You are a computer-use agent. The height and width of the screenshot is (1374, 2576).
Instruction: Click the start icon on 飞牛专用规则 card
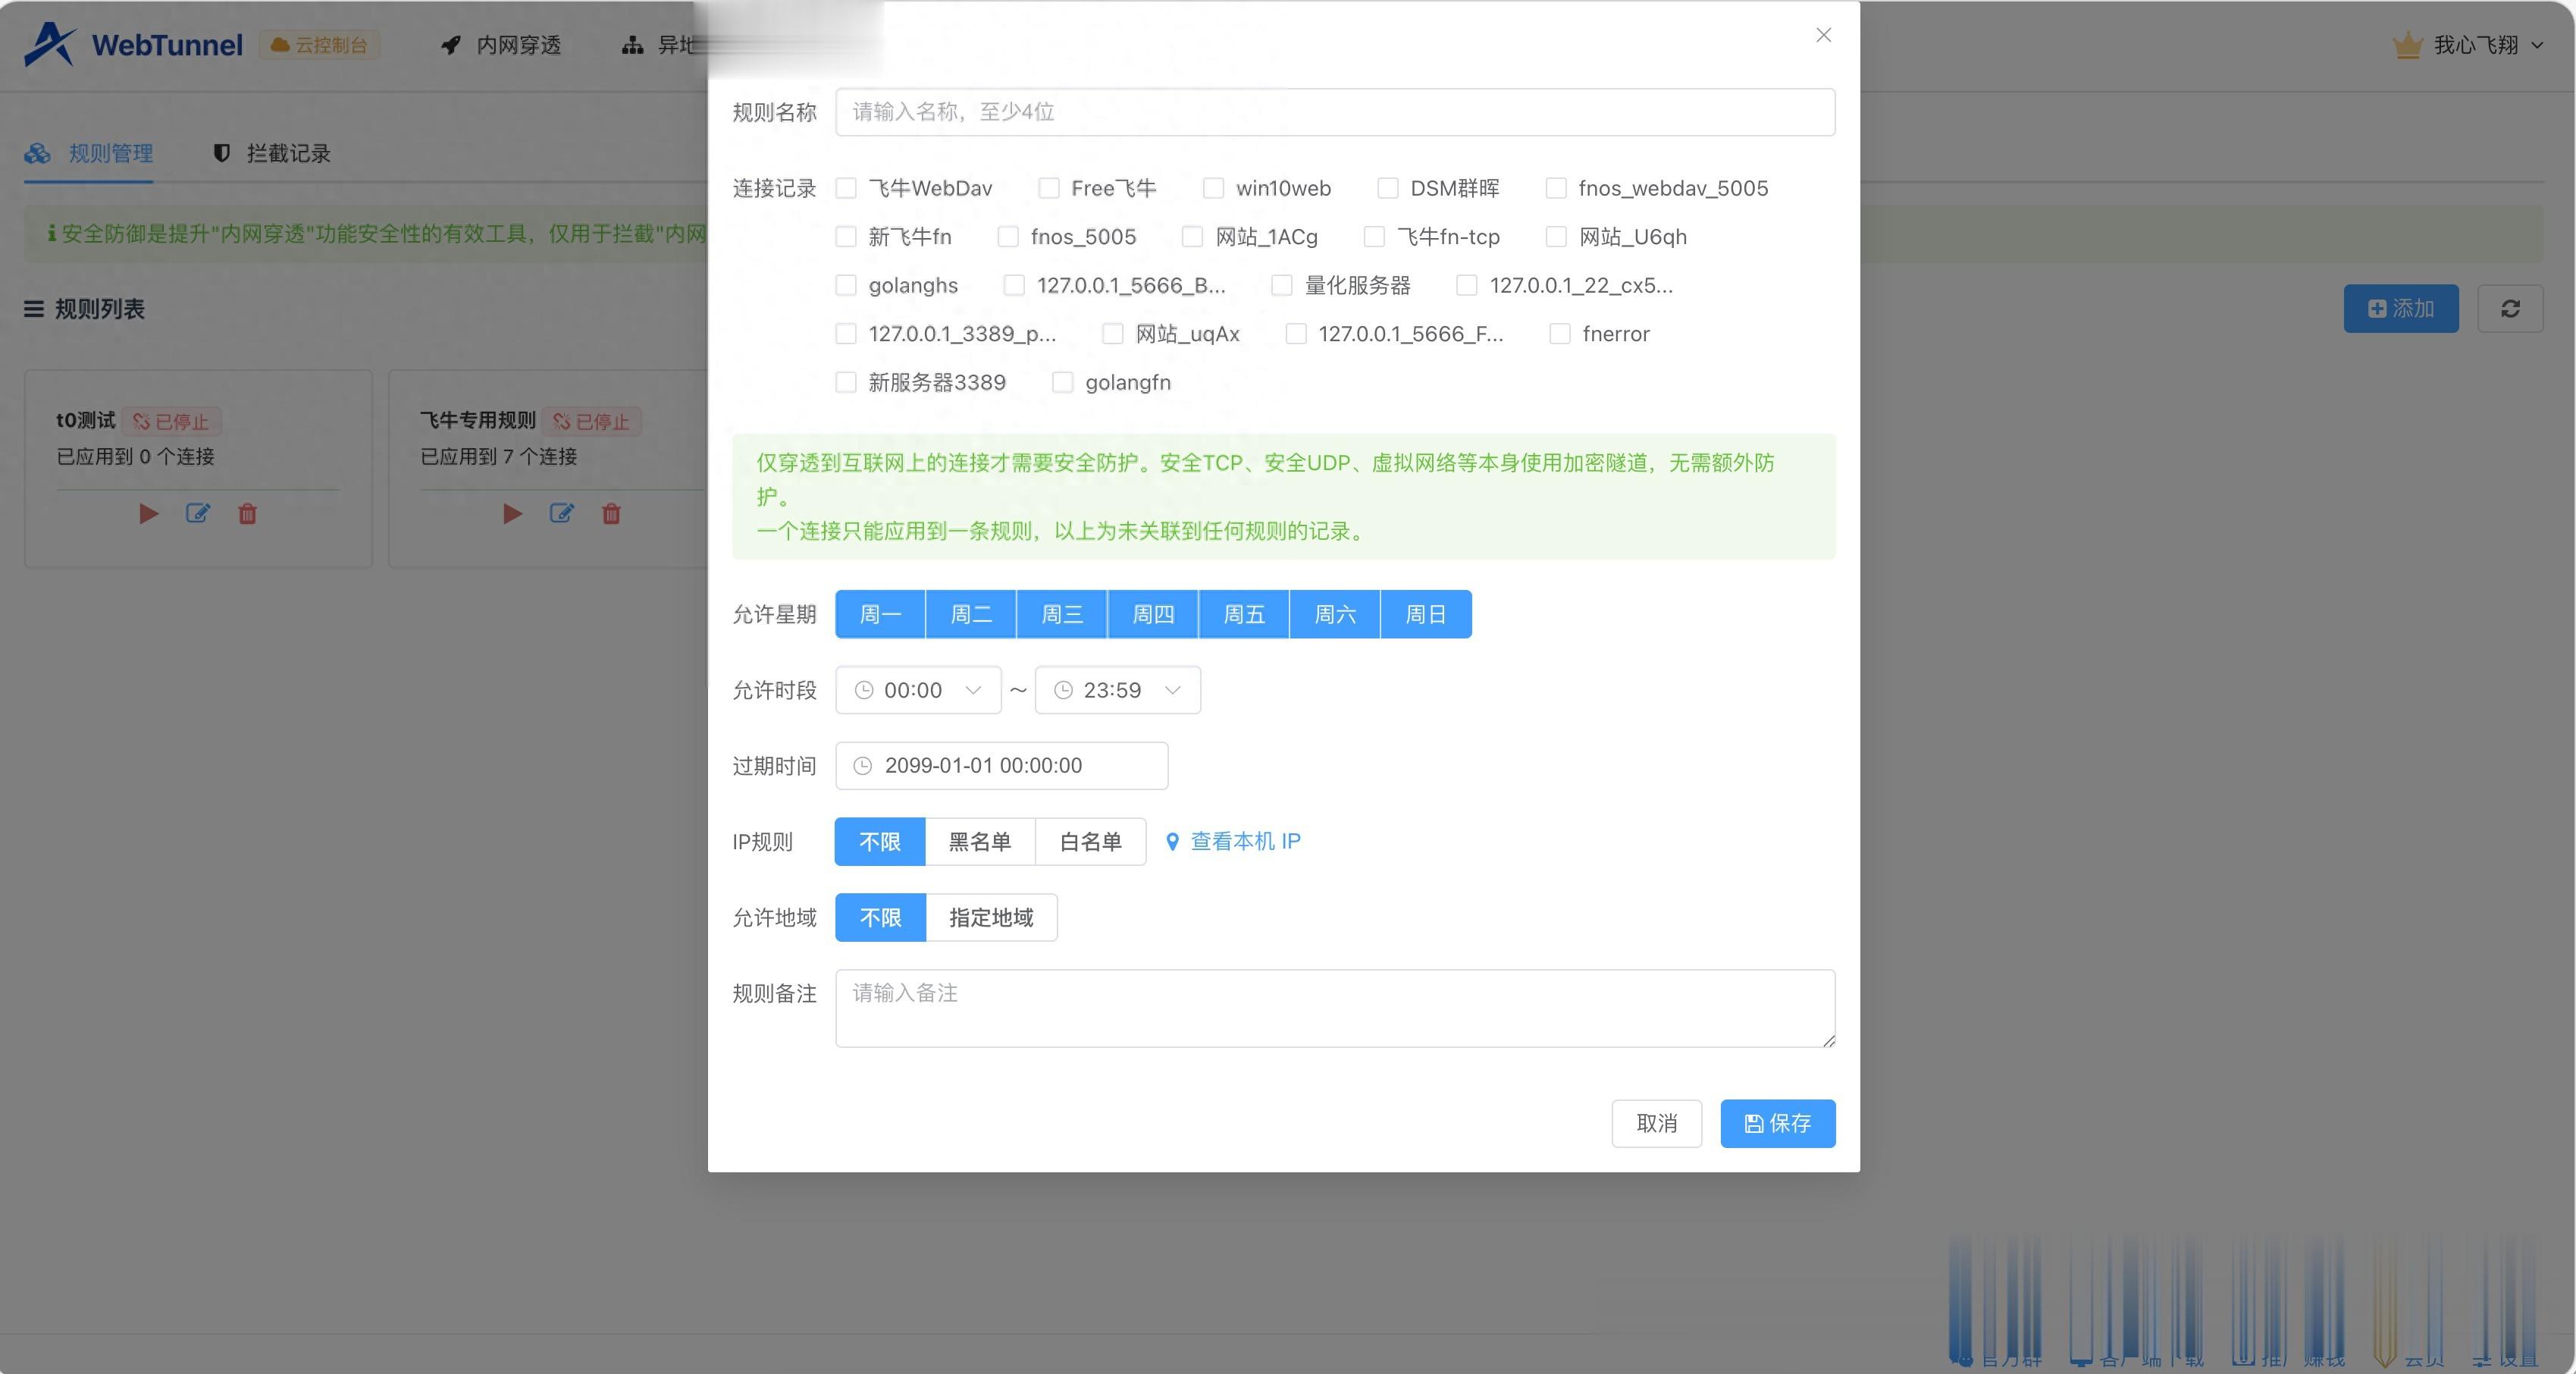(512, 514)
